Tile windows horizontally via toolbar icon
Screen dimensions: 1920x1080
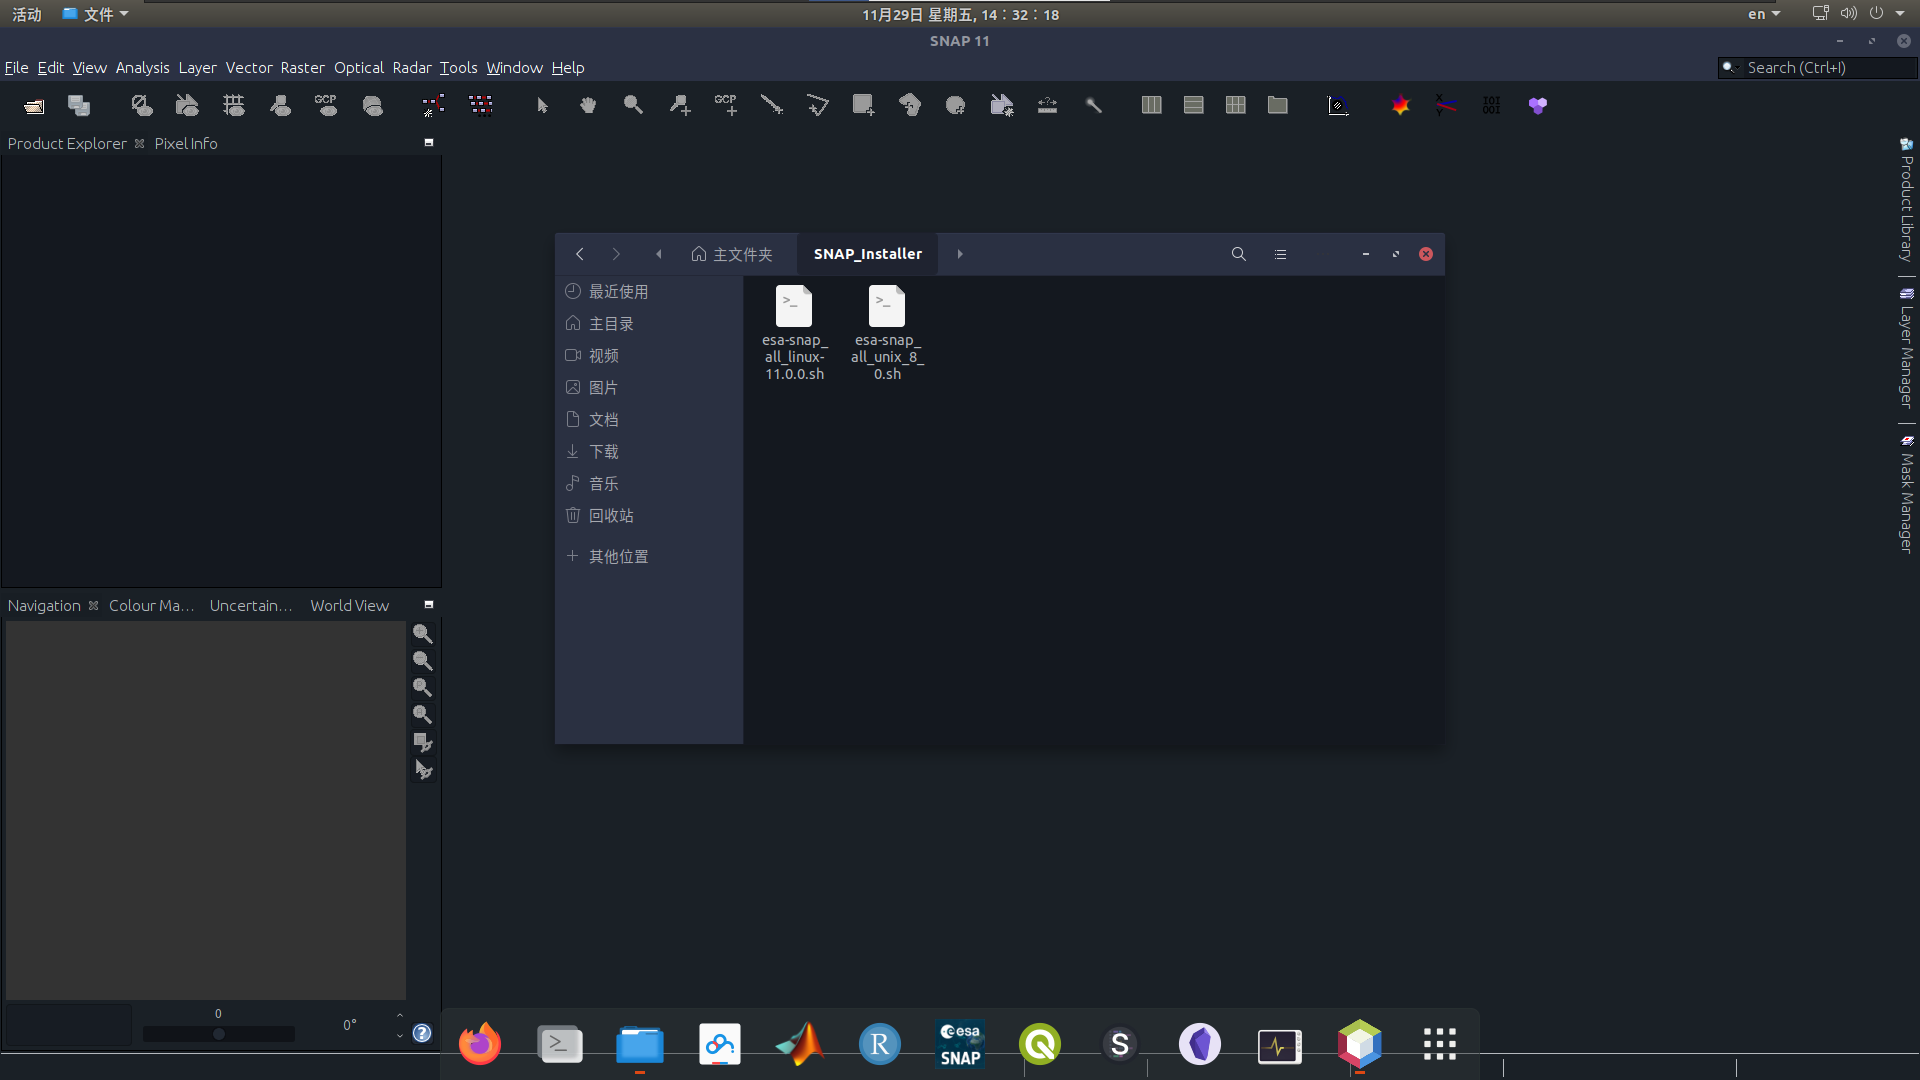pyautogui.click(x=1194, y=106)
